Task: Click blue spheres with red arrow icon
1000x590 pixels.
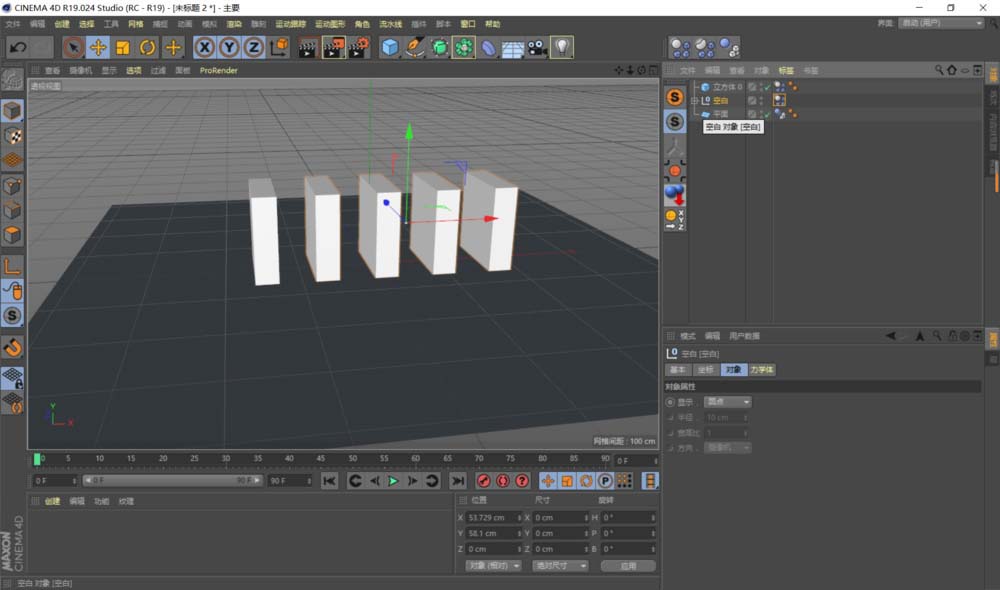Action: pyautogui.click(x=675, y=195)
